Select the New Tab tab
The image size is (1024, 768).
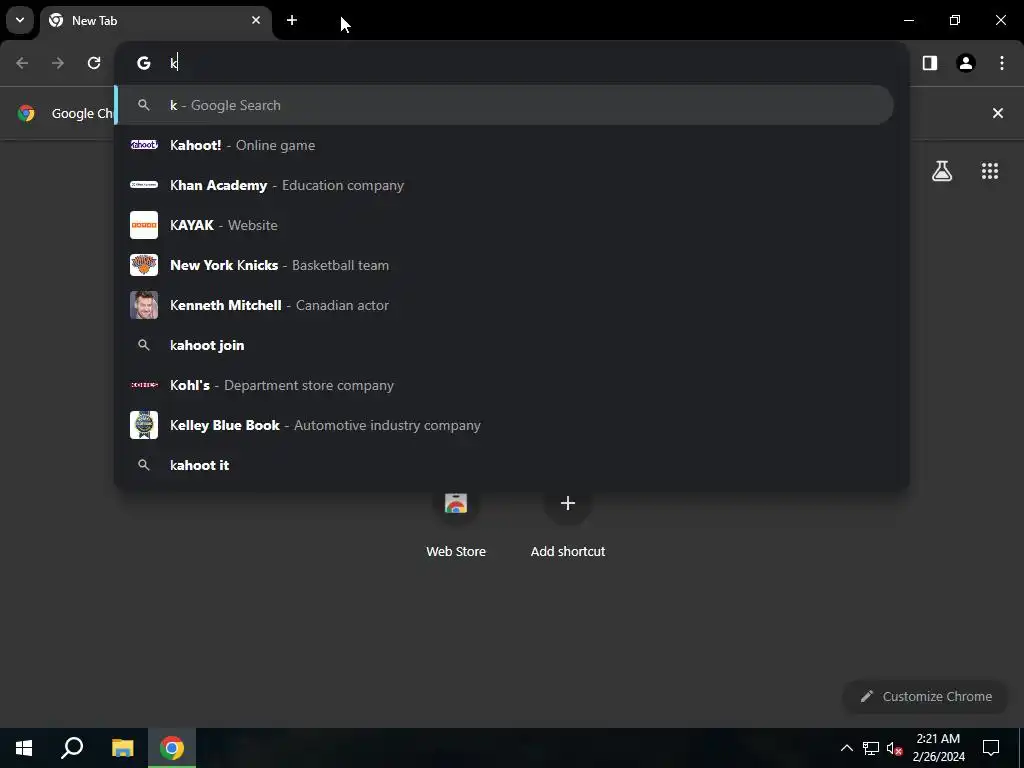pos(155,21)
